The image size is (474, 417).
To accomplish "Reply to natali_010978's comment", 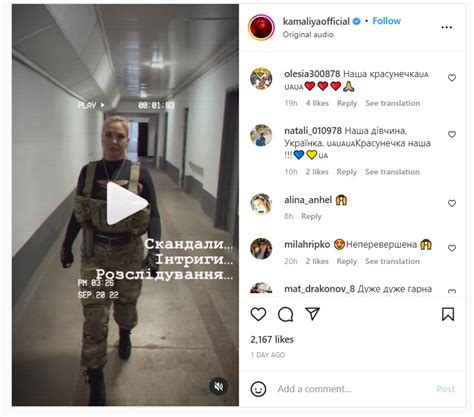I will click(x=347, y=172).
